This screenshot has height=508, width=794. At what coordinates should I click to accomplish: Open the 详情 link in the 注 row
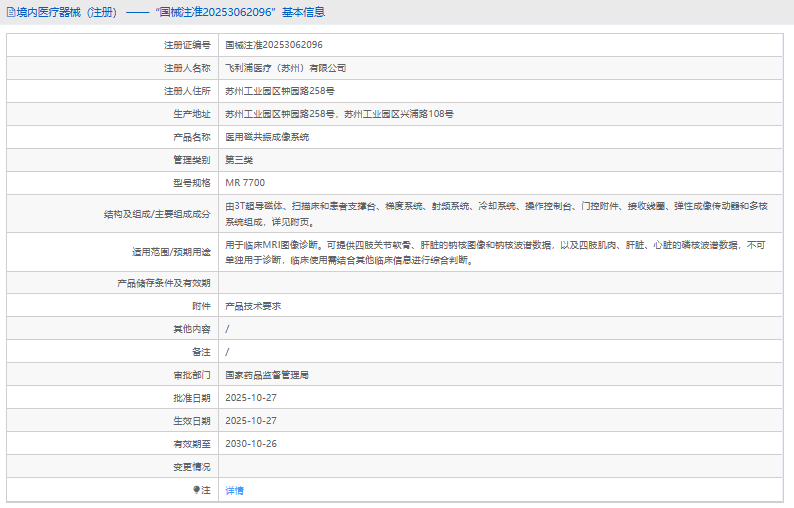234,490
